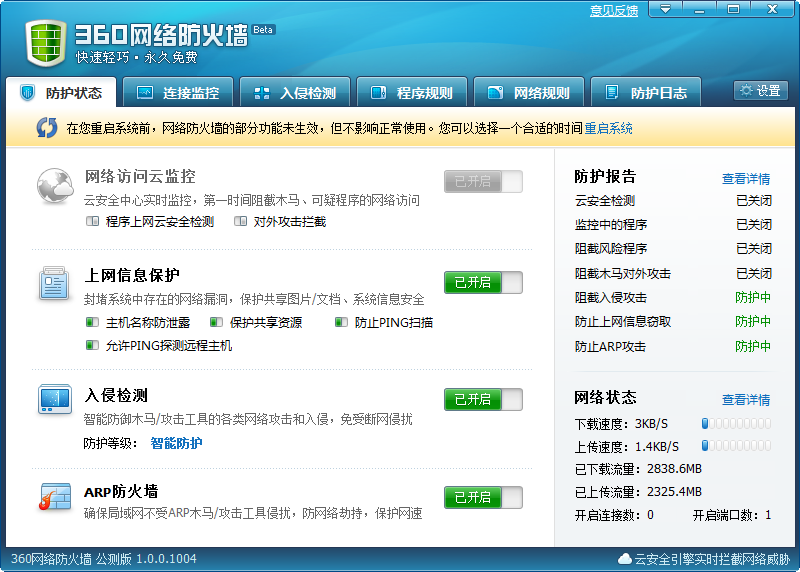This screenshot has height=572, width=800.
Task: Click the Beta badge by the title
Action: click(x=263, y=30)
